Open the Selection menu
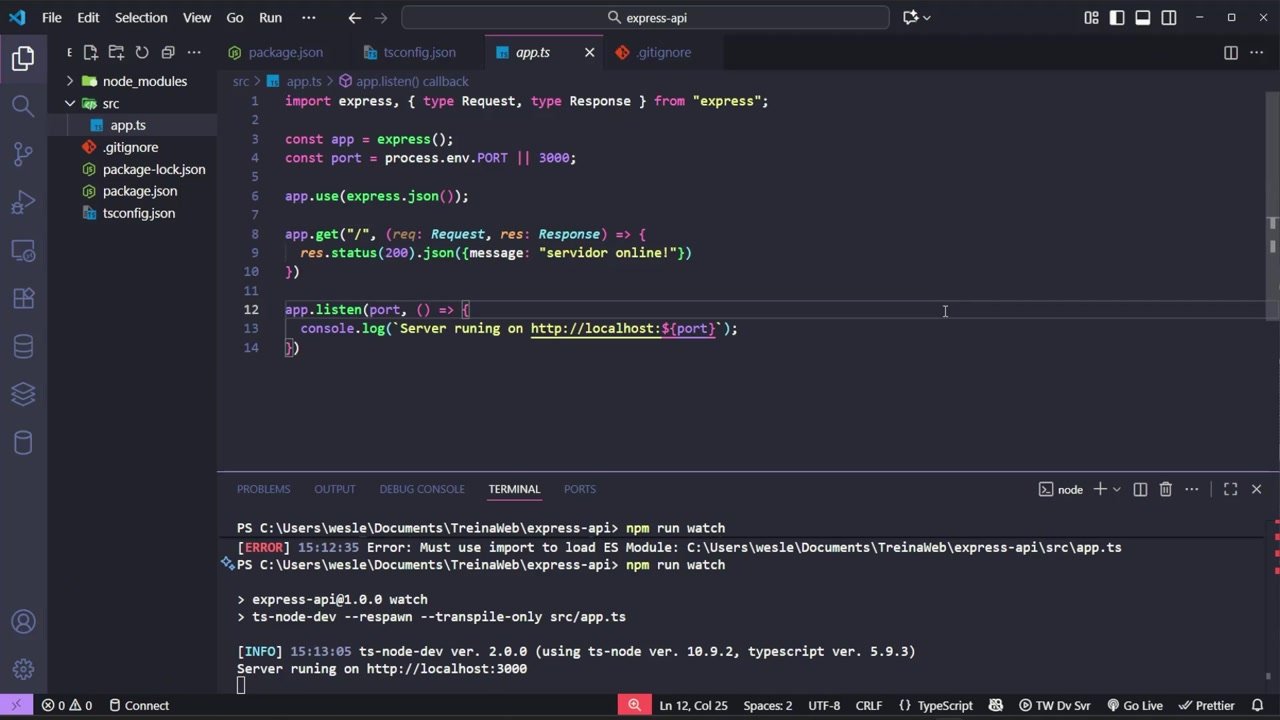This screenshot has width=1280, height=720. [140, 17]
